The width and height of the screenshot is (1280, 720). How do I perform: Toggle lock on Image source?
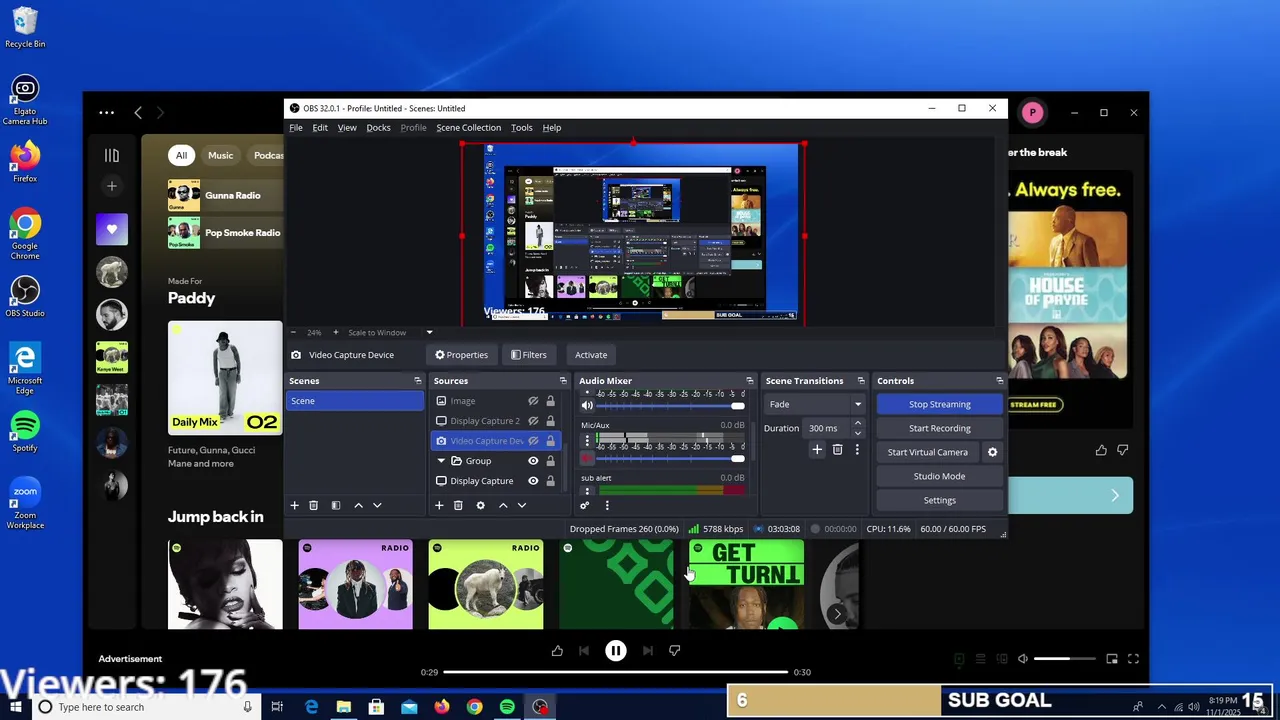click(550, 401)
